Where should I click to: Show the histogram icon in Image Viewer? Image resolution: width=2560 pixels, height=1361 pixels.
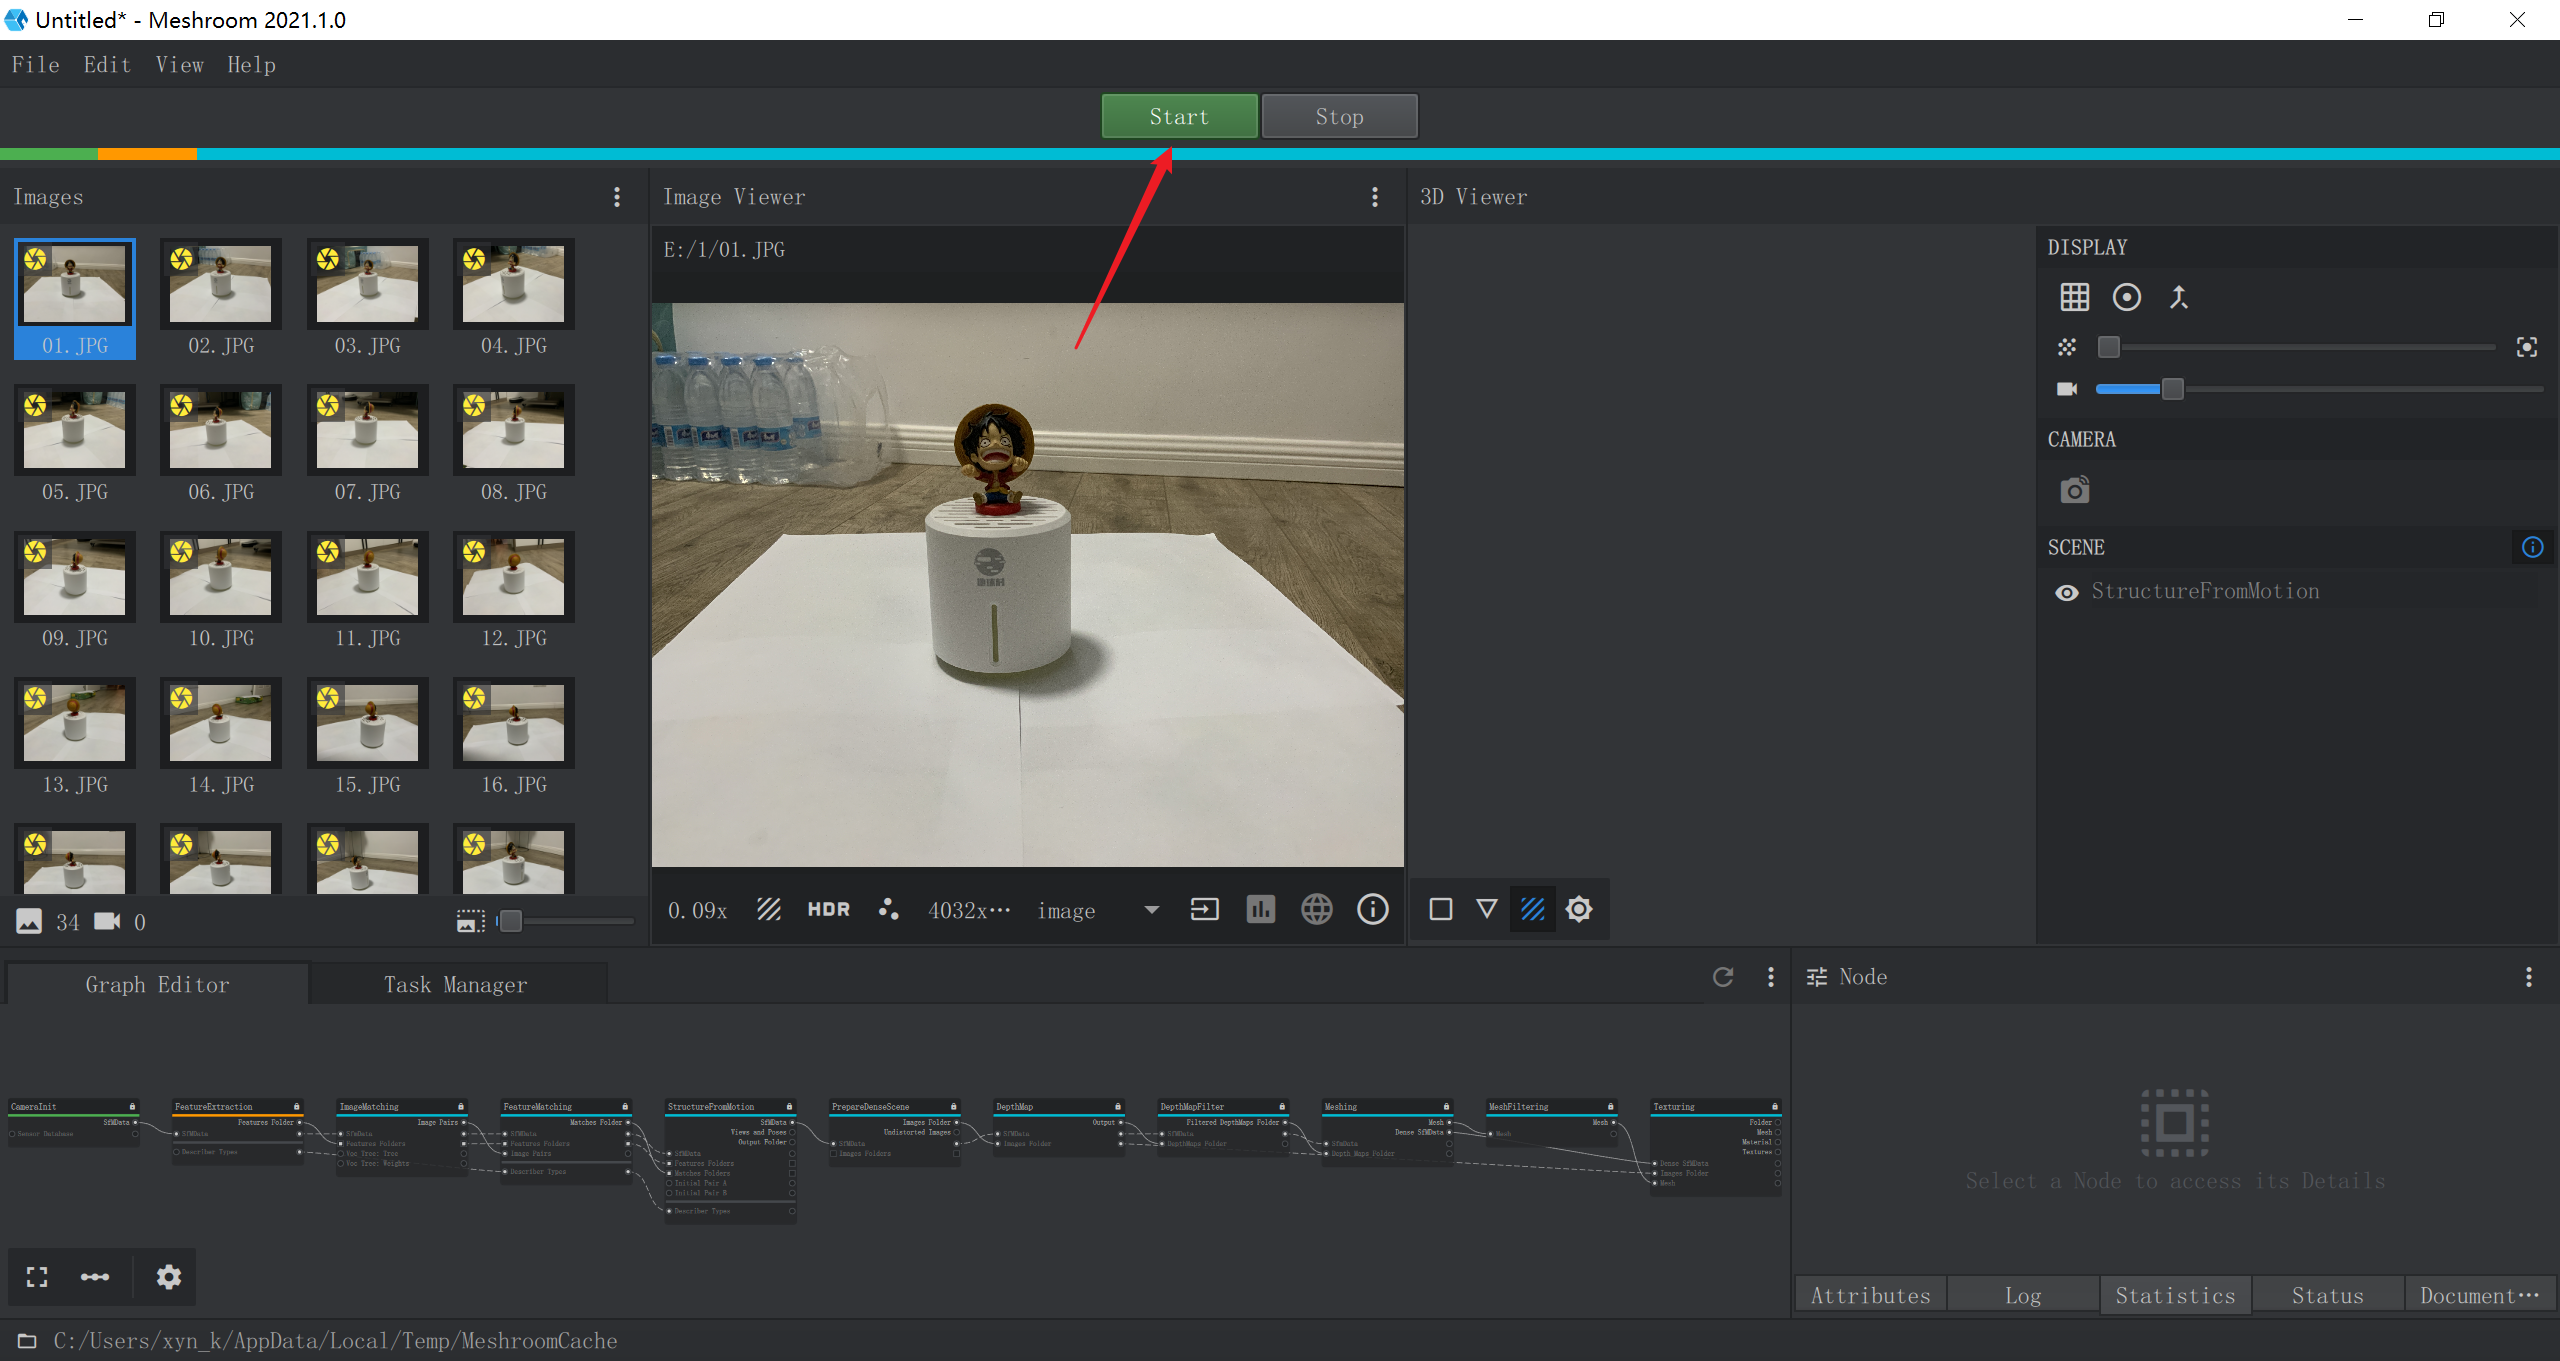point(1260,909)
